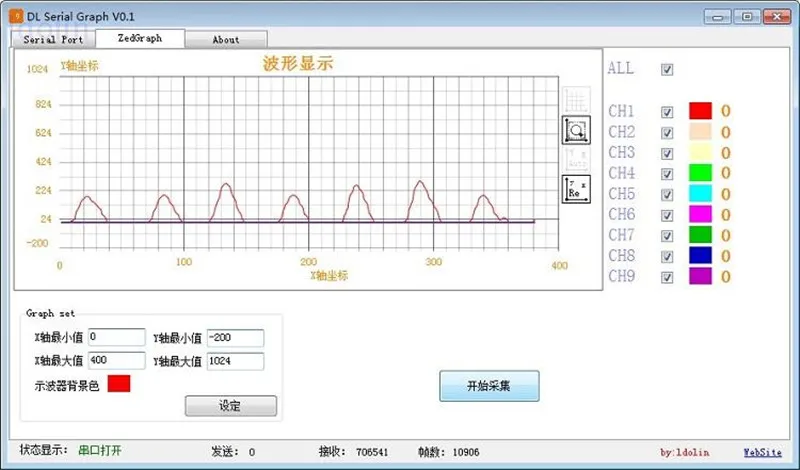Focus the Y轴最小值 input field
Screen dimensions: 800x470
coord(236,338)
